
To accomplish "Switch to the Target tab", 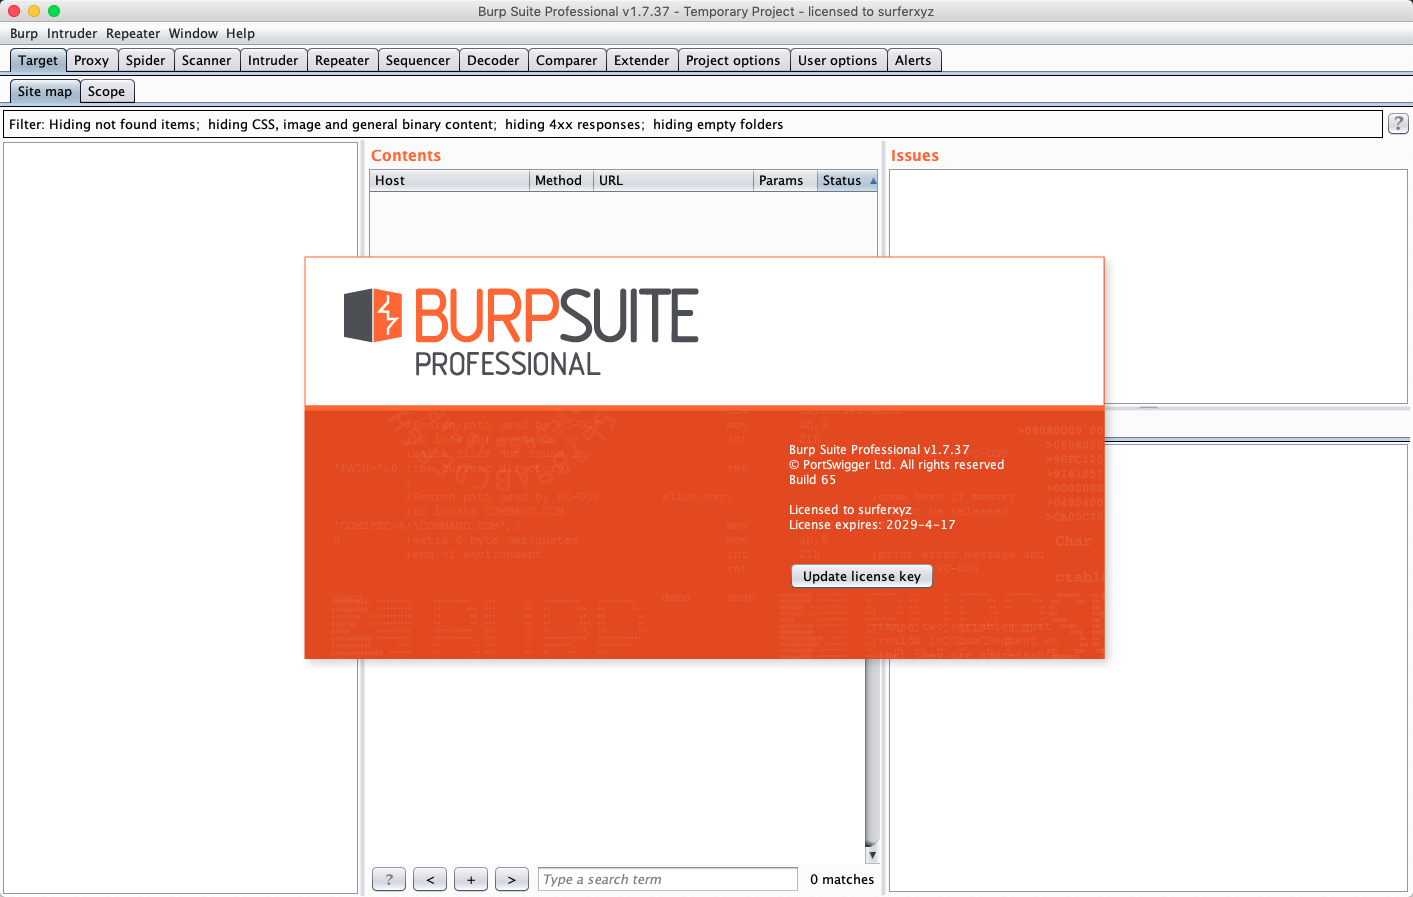I will coord(38,60).
